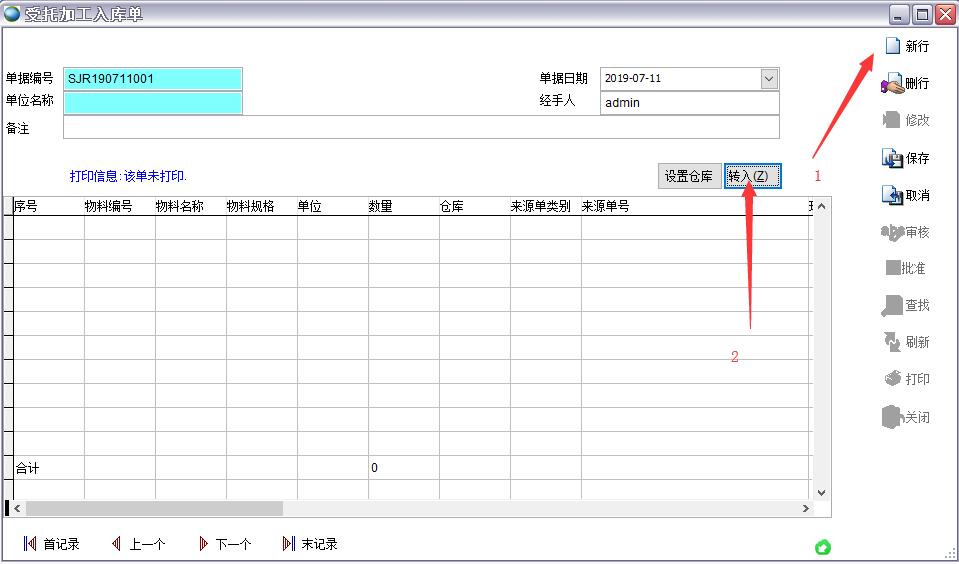The image size is (959, 564).
Task: Go to next record with 下一个
Action: click(225, 544)
